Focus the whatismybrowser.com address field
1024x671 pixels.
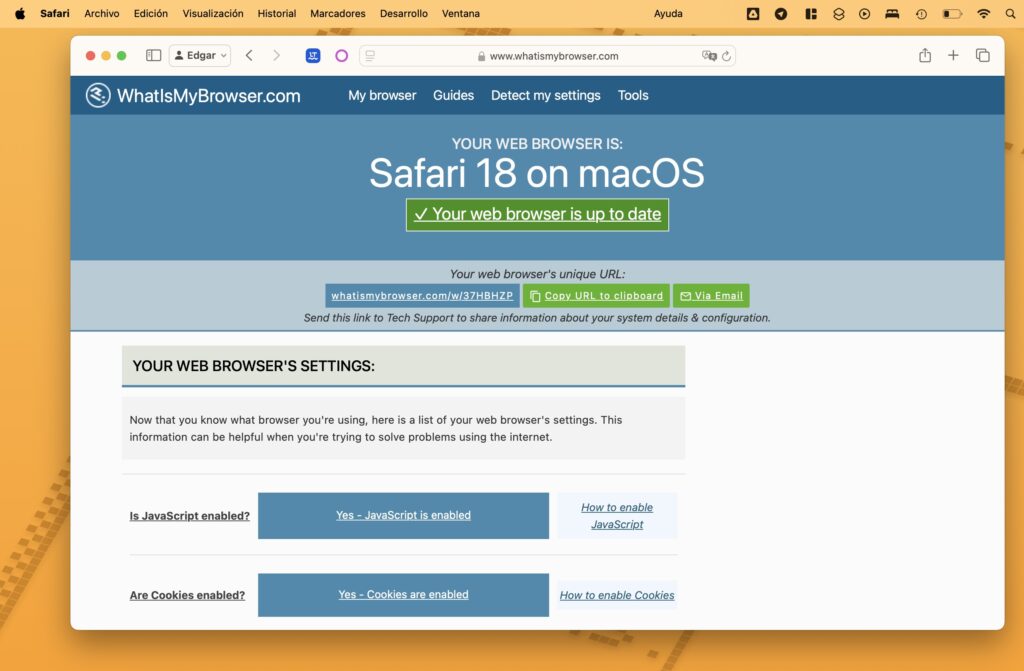coord(547,56)
